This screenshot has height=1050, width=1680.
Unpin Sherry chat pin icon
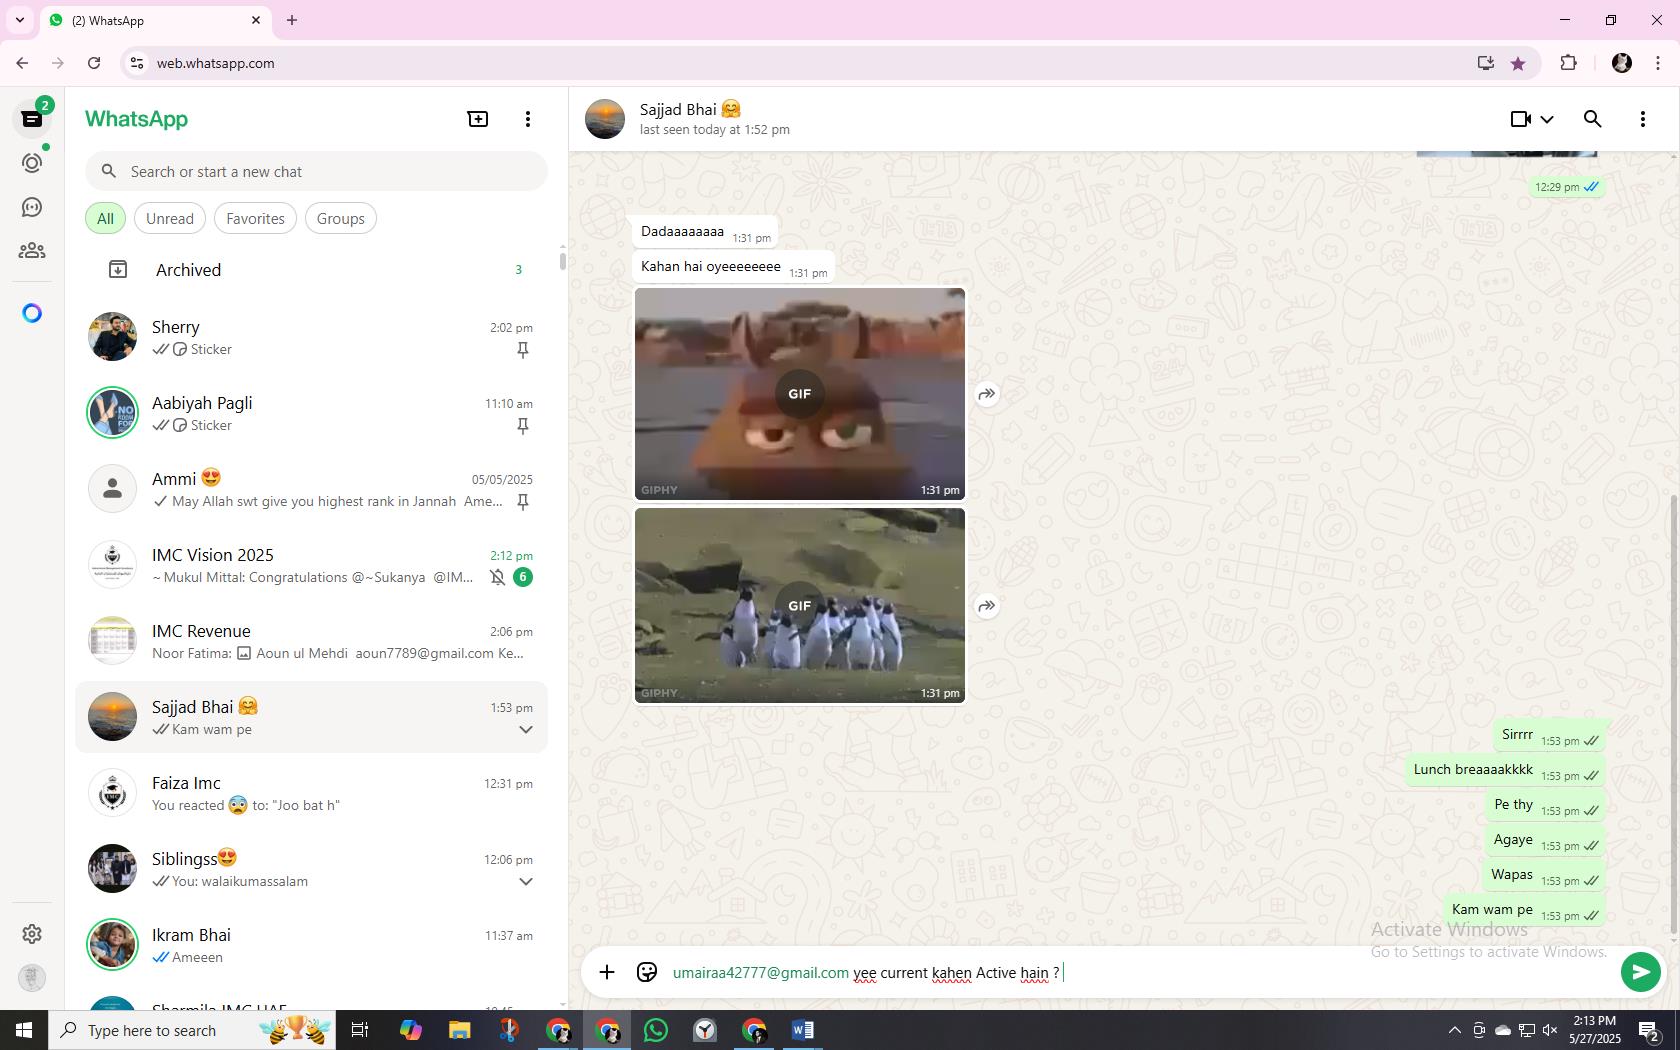coord(522,350)
